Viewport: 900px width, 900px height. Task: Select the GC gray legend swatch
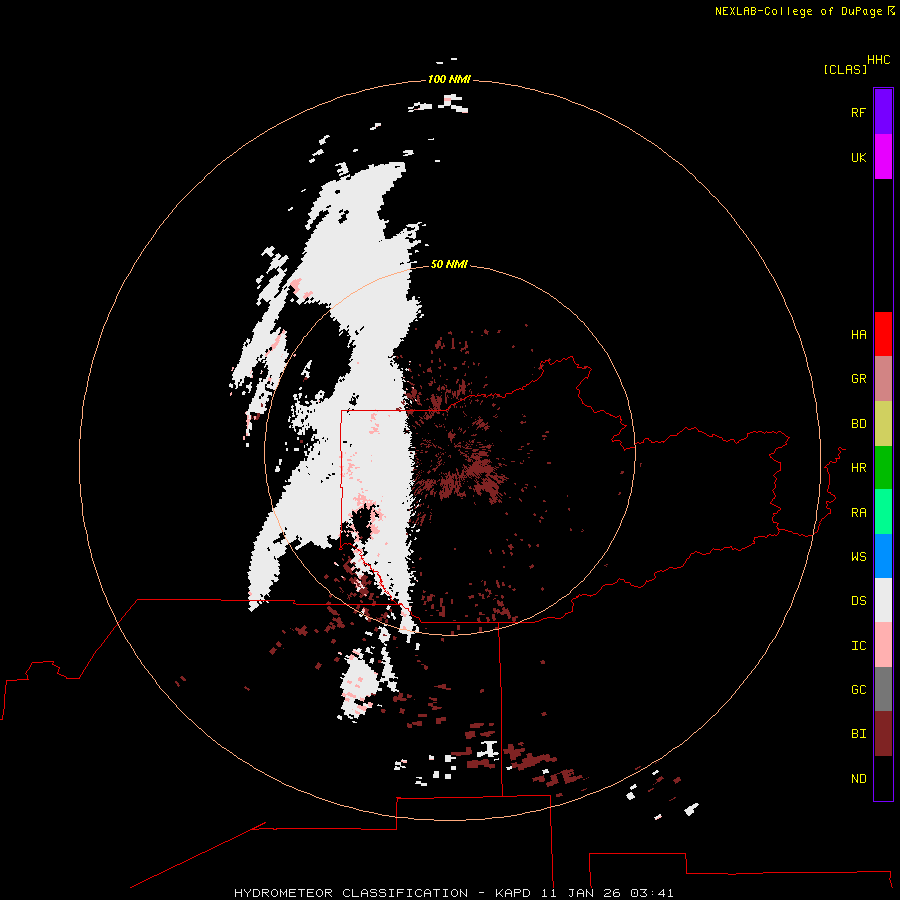(x=883, y=689)
